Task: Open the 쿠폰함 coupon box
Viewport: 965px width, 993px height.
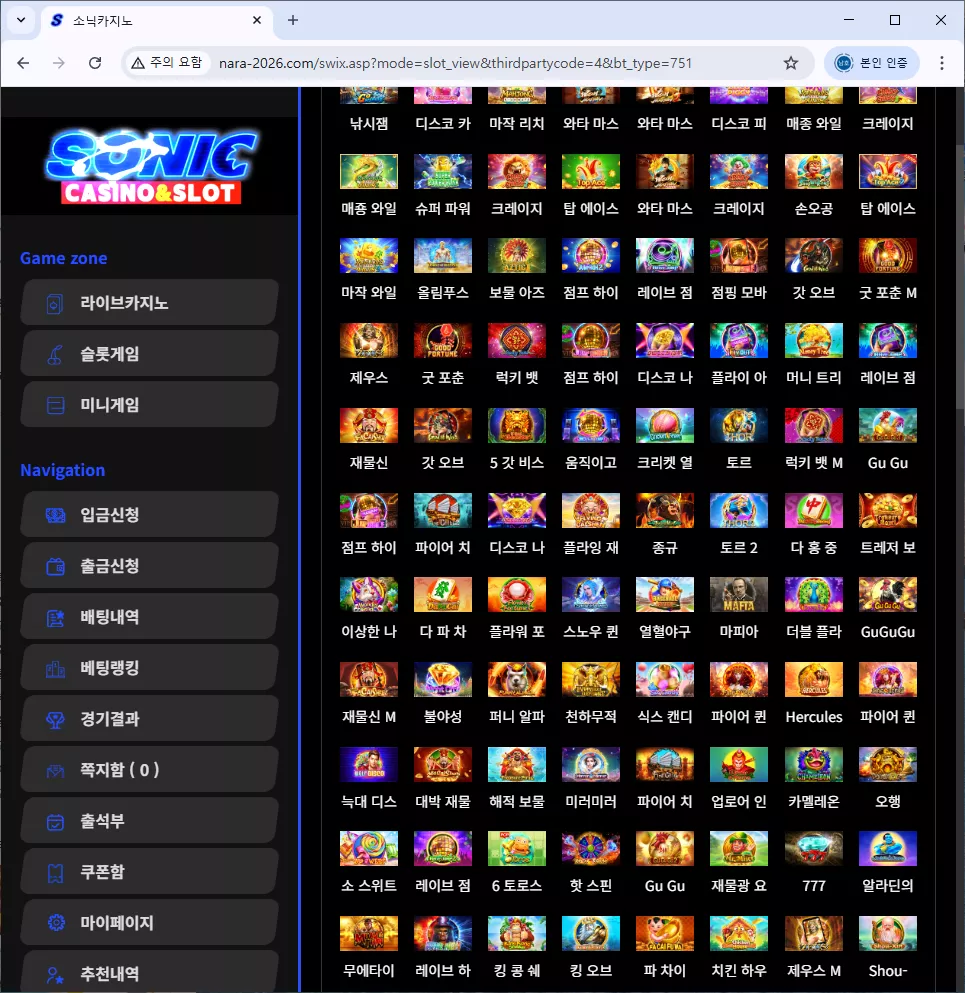Action: pyautogui.click(x=149, y=871)
